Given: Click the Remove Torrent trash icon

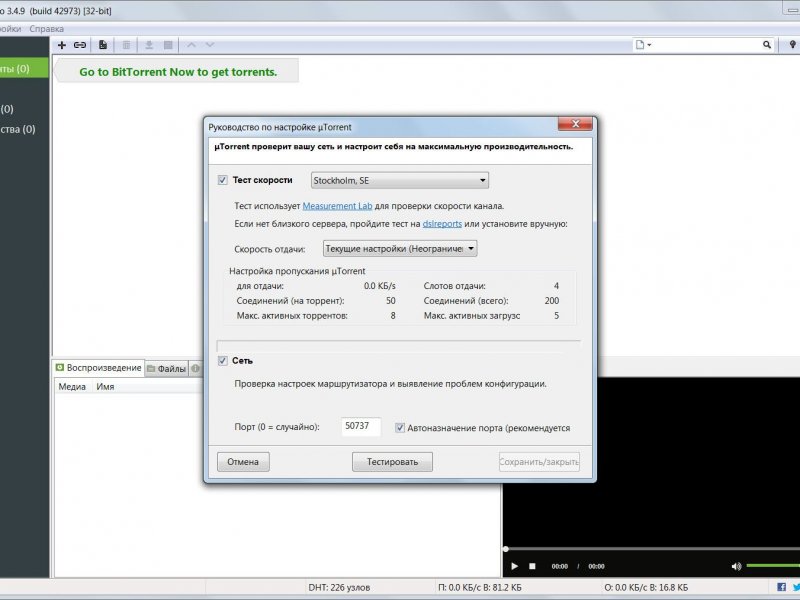Looking at the screenshot, I should [126, 45].
